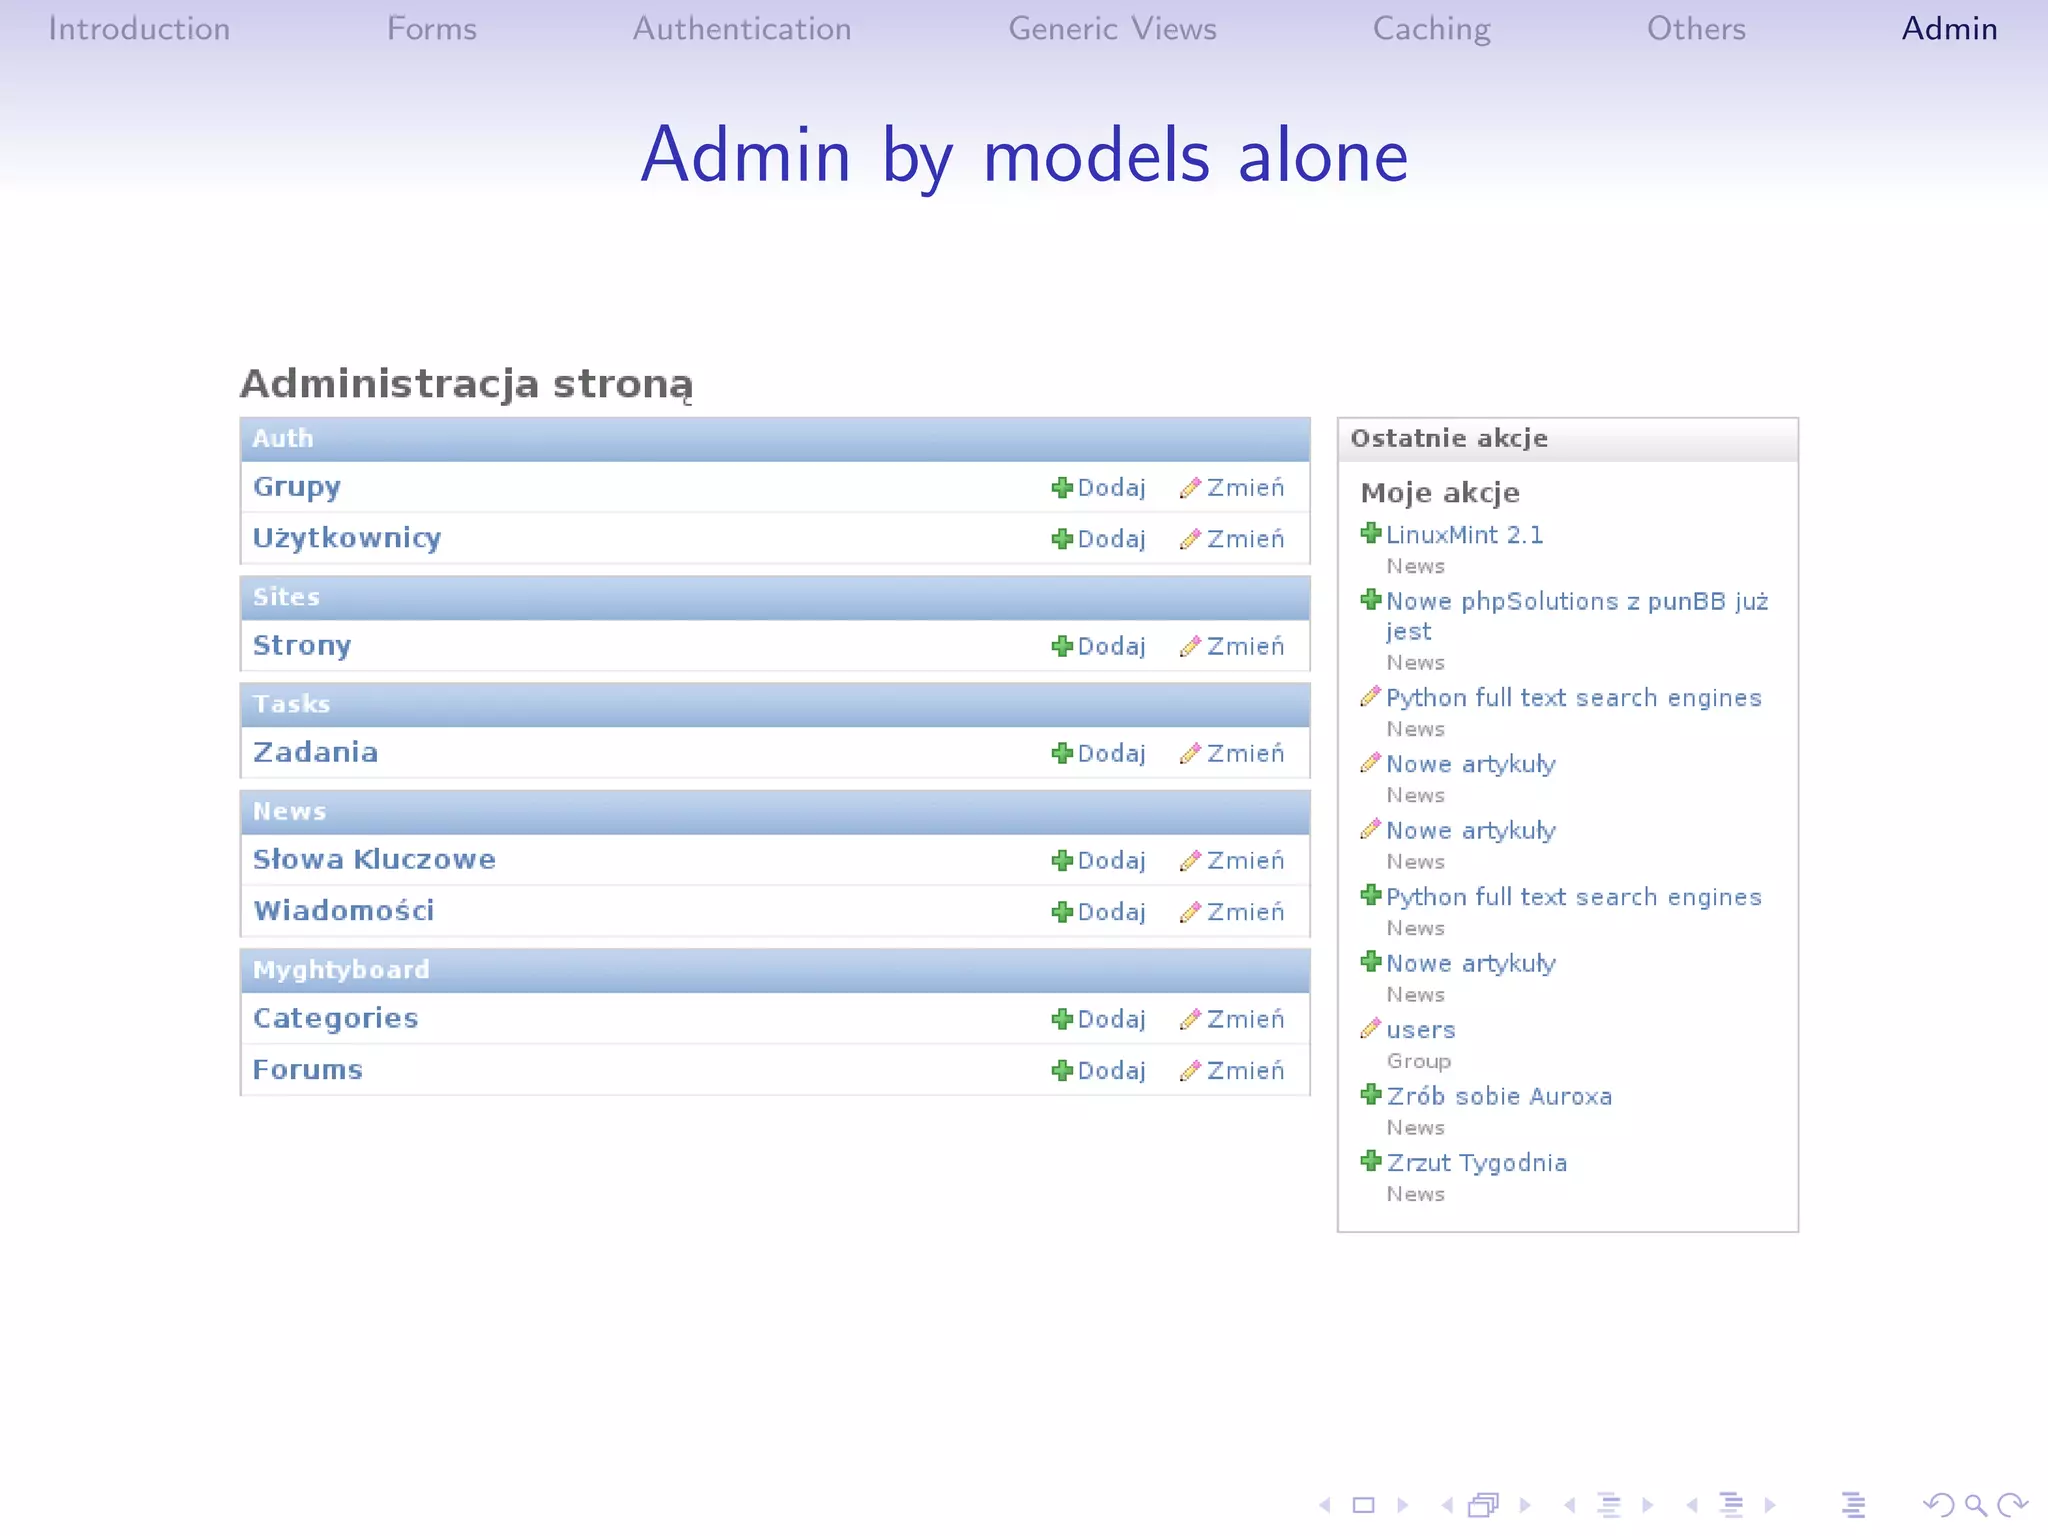Click the green plus icon for Słowa Kluczowe
Screen dimensions: 2048x1536
(1062, 860)
